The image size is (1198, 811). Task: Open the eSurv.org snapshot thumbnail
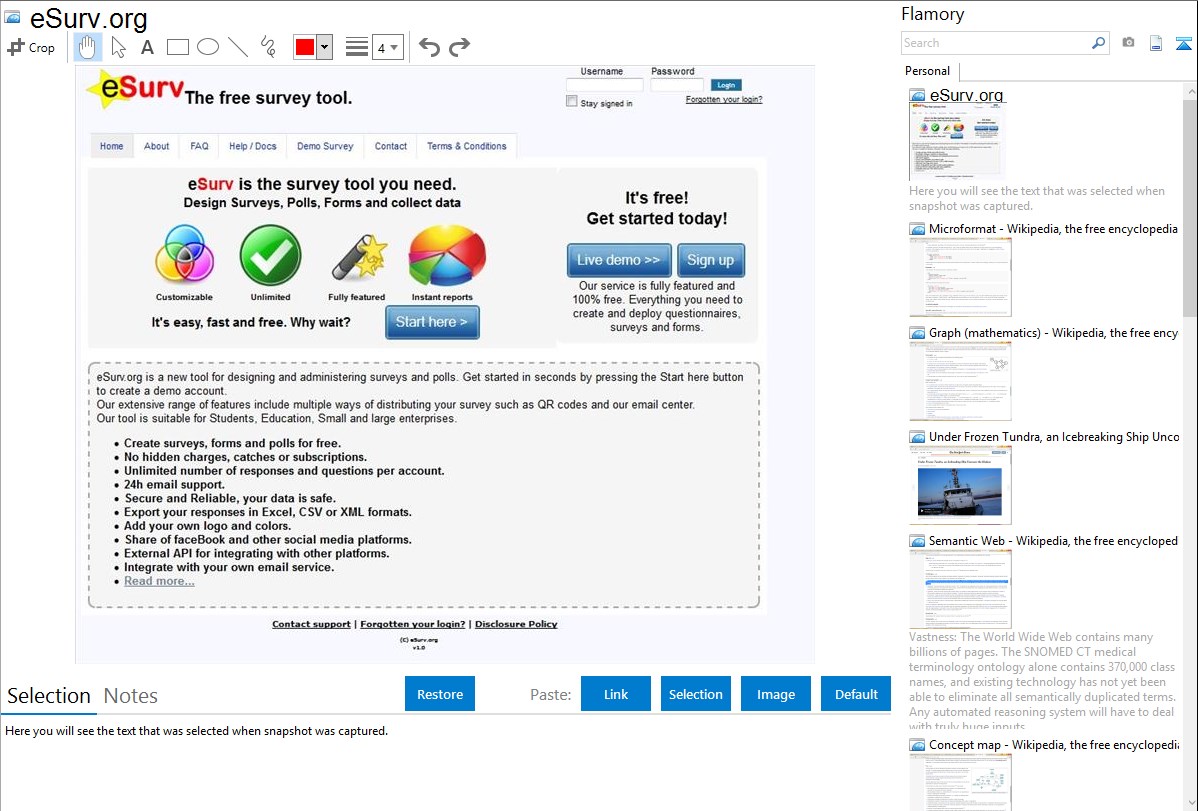pos(957,142)
